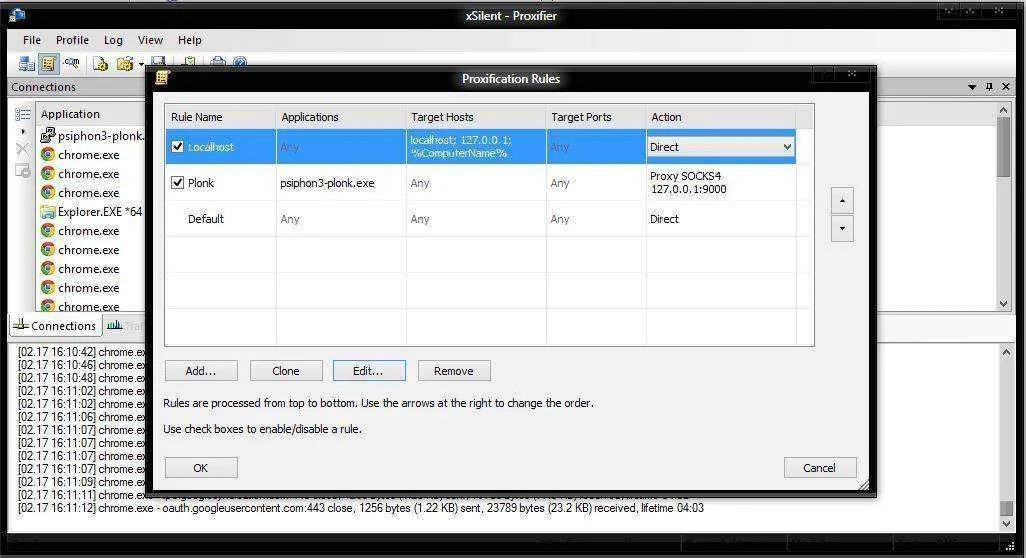Image resolution: width=1026 pixels, height=558 pixels.
Task: Select the Default rule name
Action: click(x=205, y=218)
